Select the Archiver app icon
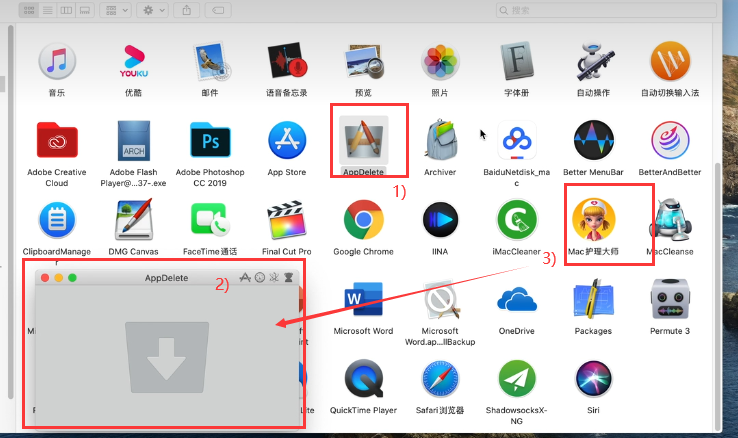The width and height of the screenshot is (738, 438). (x=440, y=140)
